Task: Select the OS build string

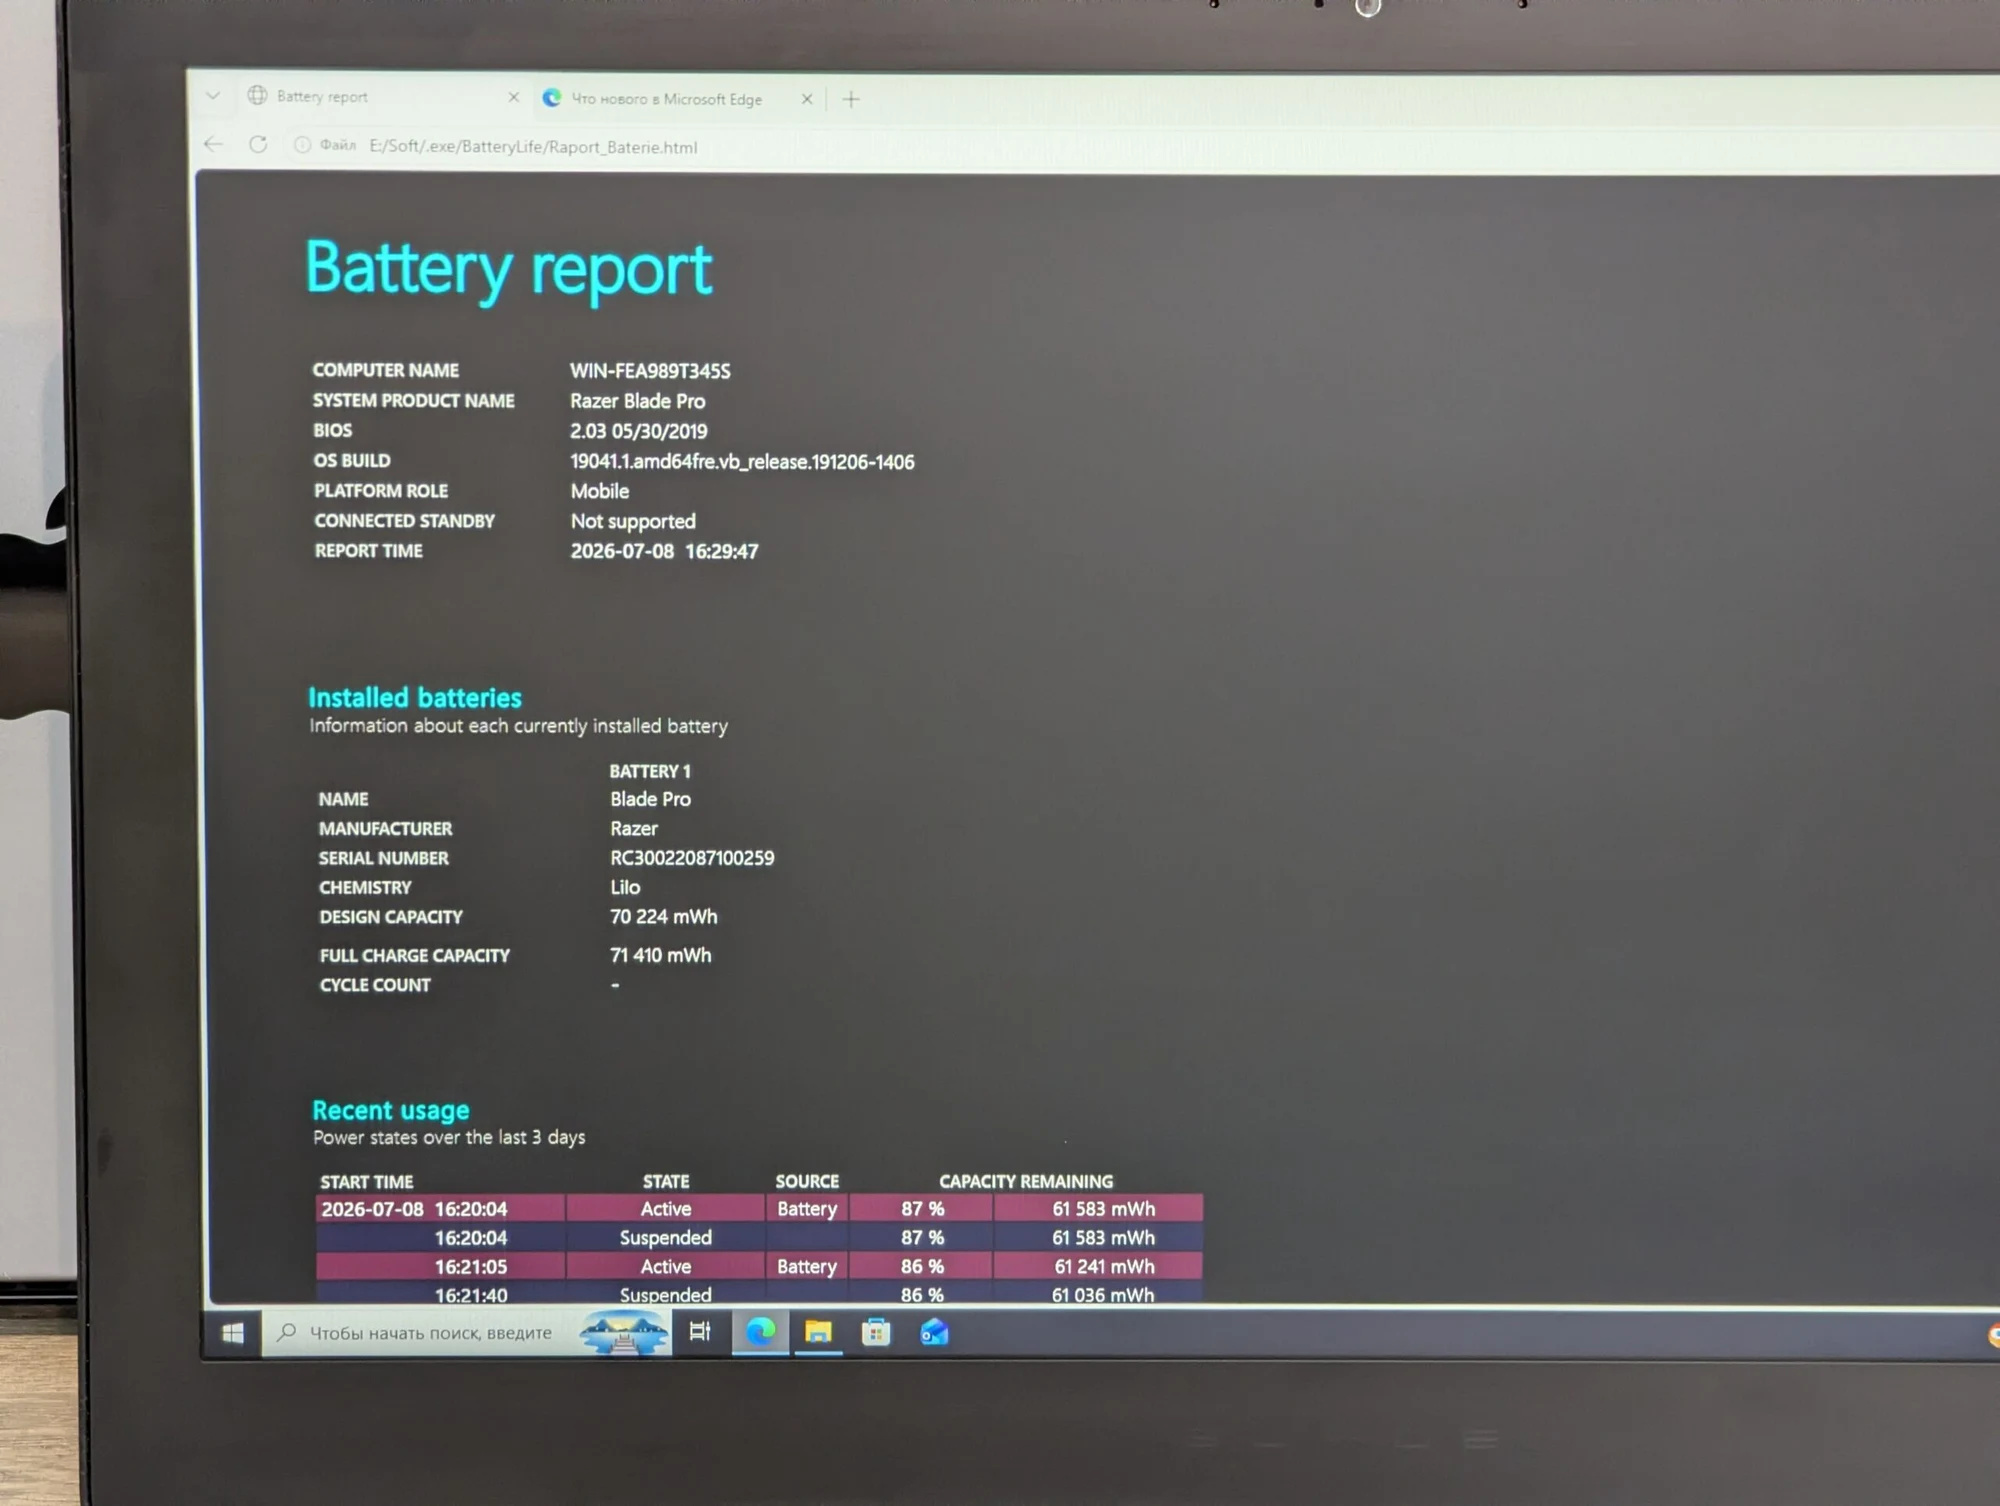Action: 742,462
